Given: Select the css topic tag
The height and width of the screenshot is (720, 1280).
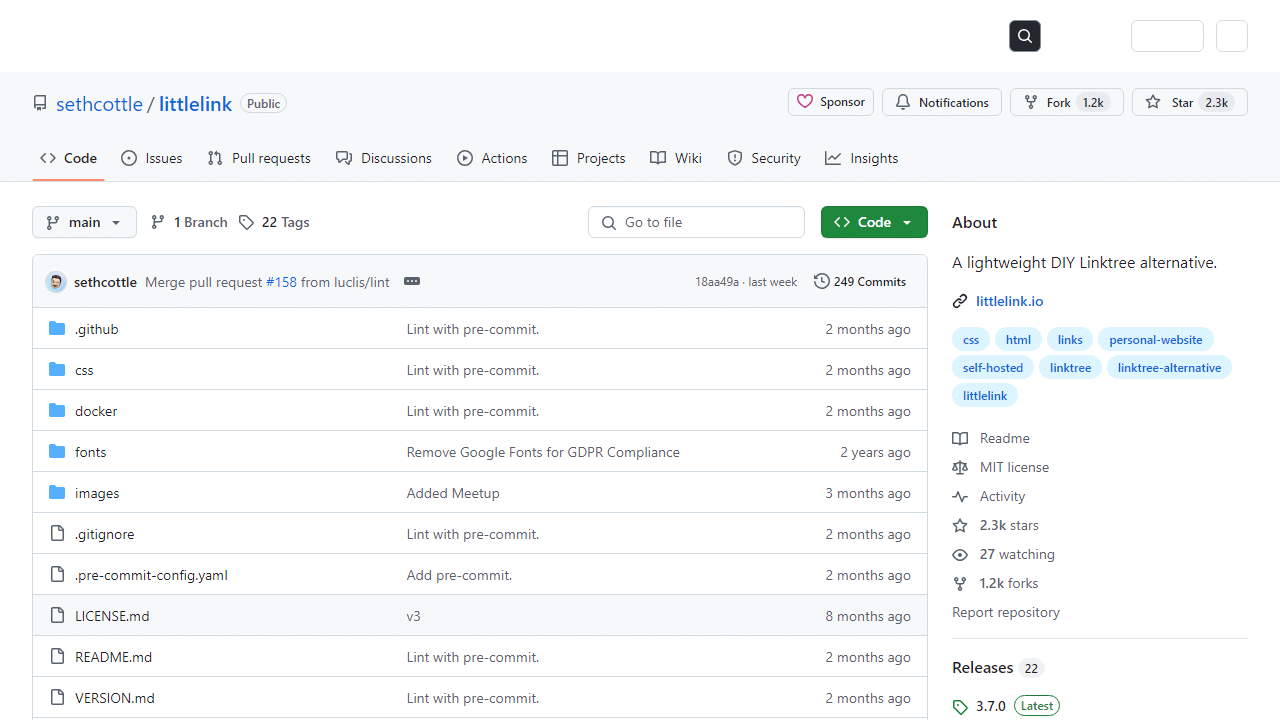Looking at the screenshot, I should coord(971,340).
